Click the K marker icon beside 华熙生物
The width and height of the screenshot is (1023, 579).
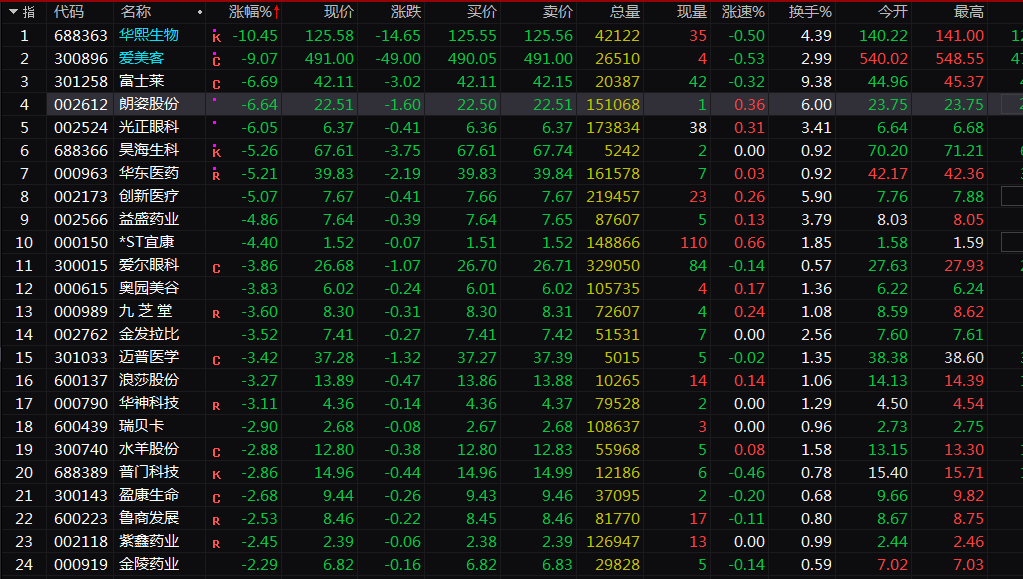click(216, 37)
